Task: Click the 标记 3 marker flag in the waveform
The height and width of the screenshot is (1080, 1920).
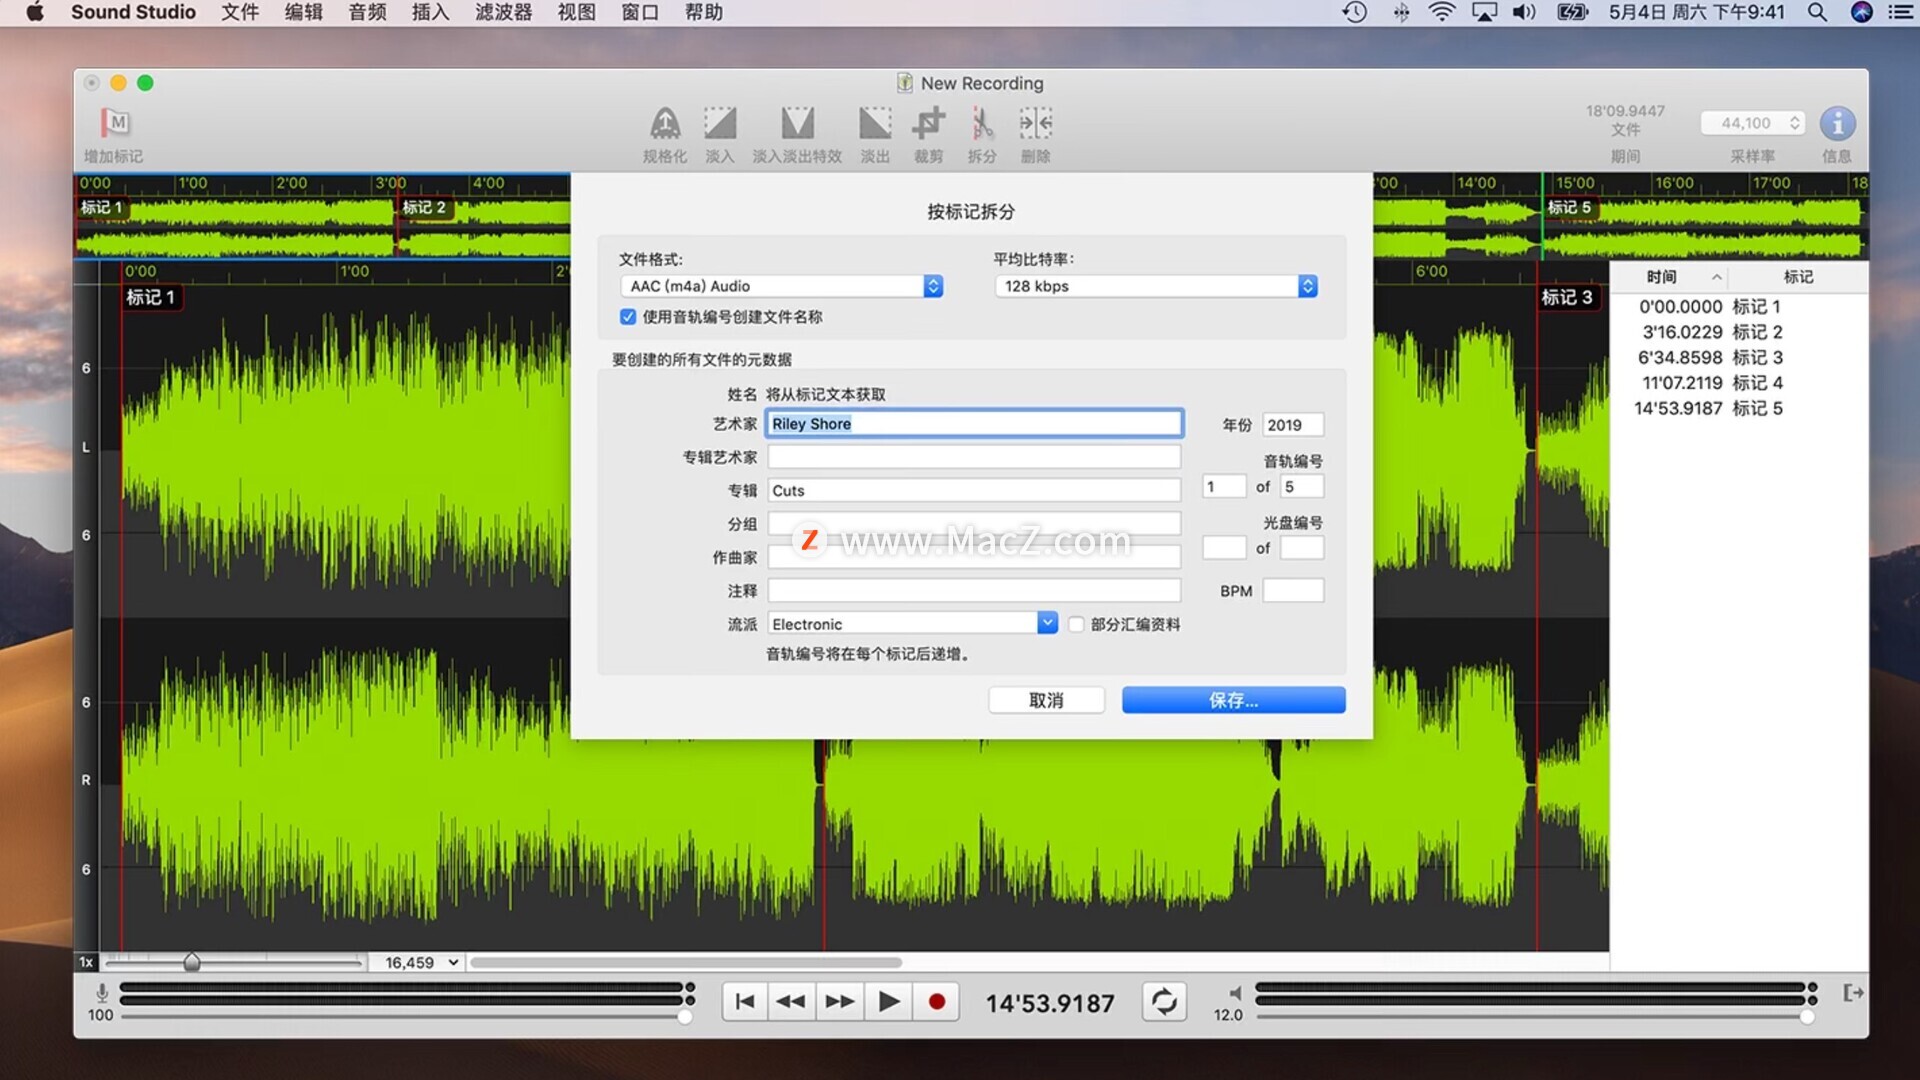Action: (1567, 297)
